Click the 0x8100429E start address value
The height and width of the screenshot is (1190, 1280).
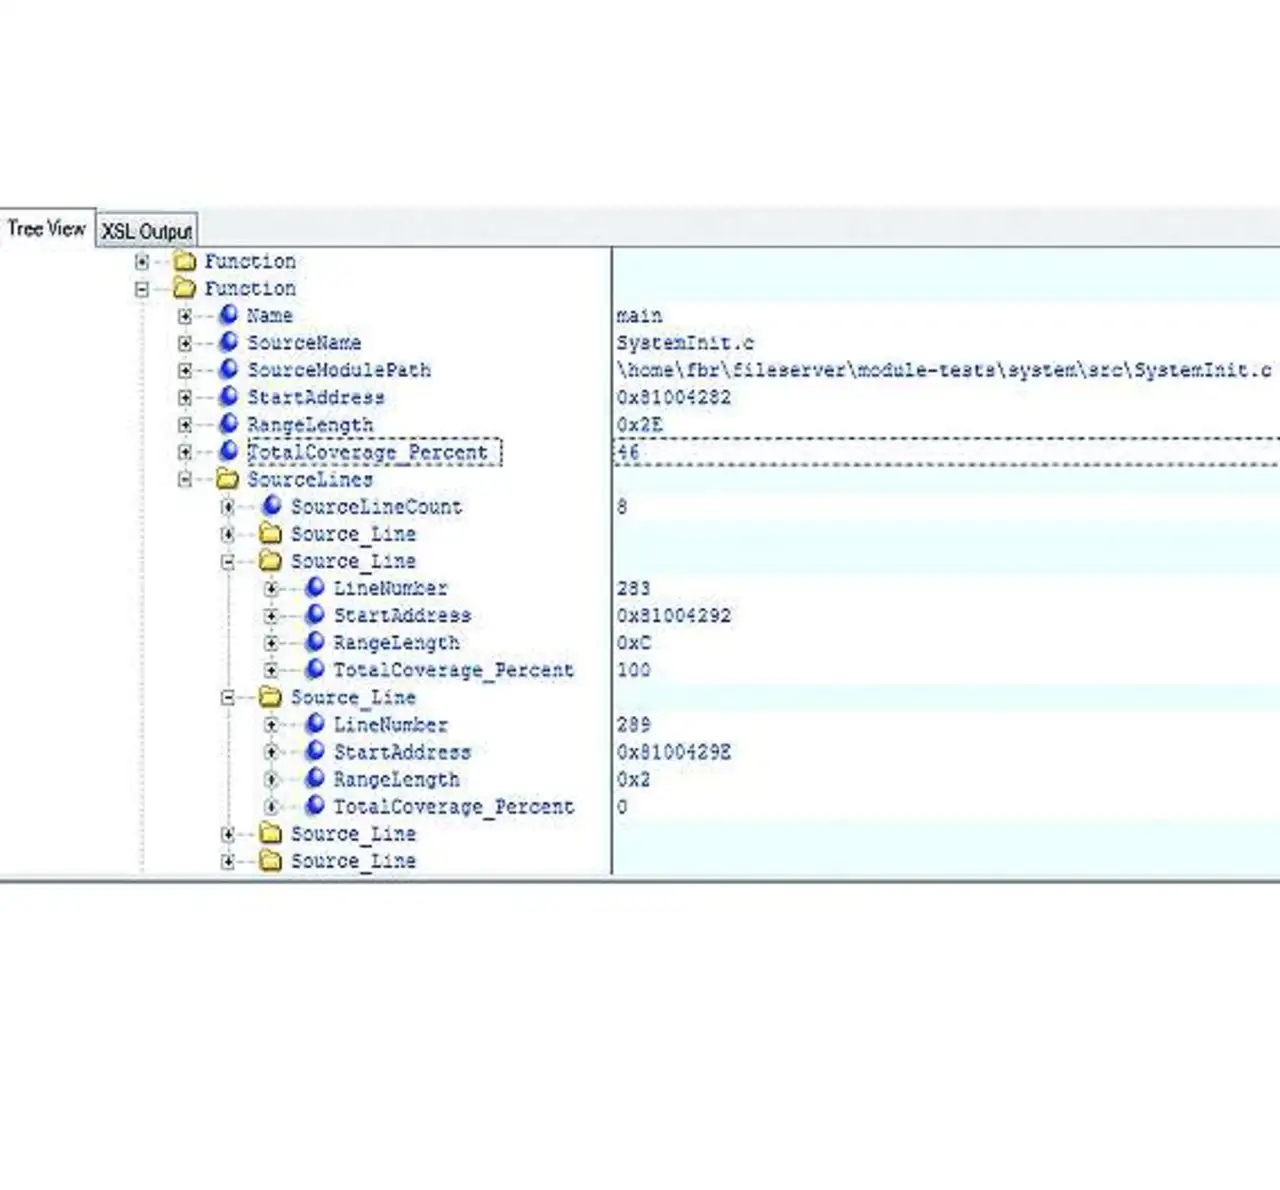coord(674,752)
